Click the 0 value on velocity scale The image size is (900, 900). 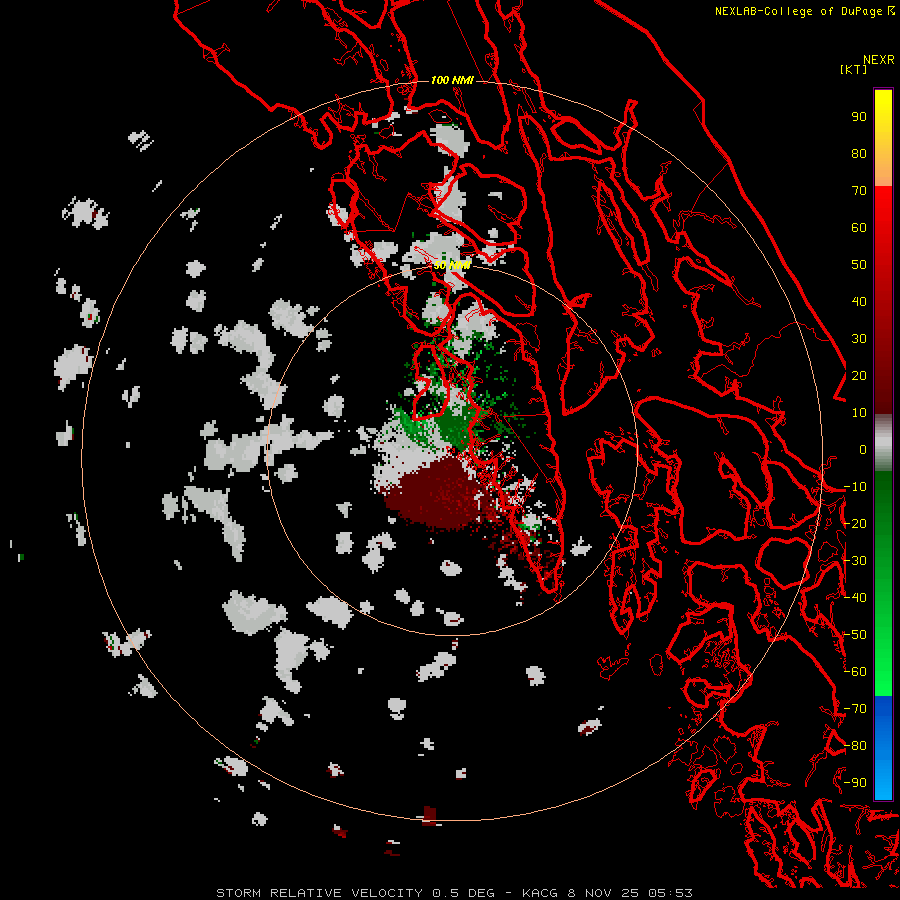(x=863, y=449)
